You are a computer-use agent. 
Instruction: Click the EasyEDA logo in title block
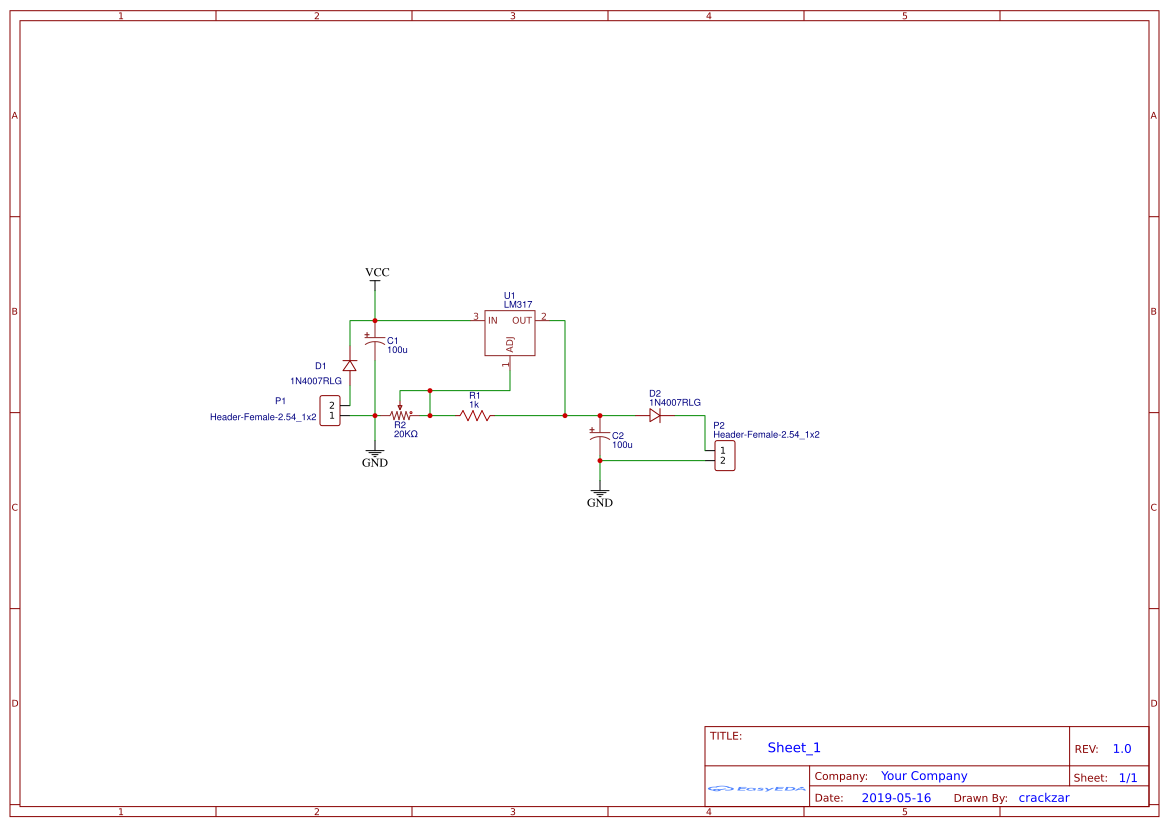[x=755, y=789]
